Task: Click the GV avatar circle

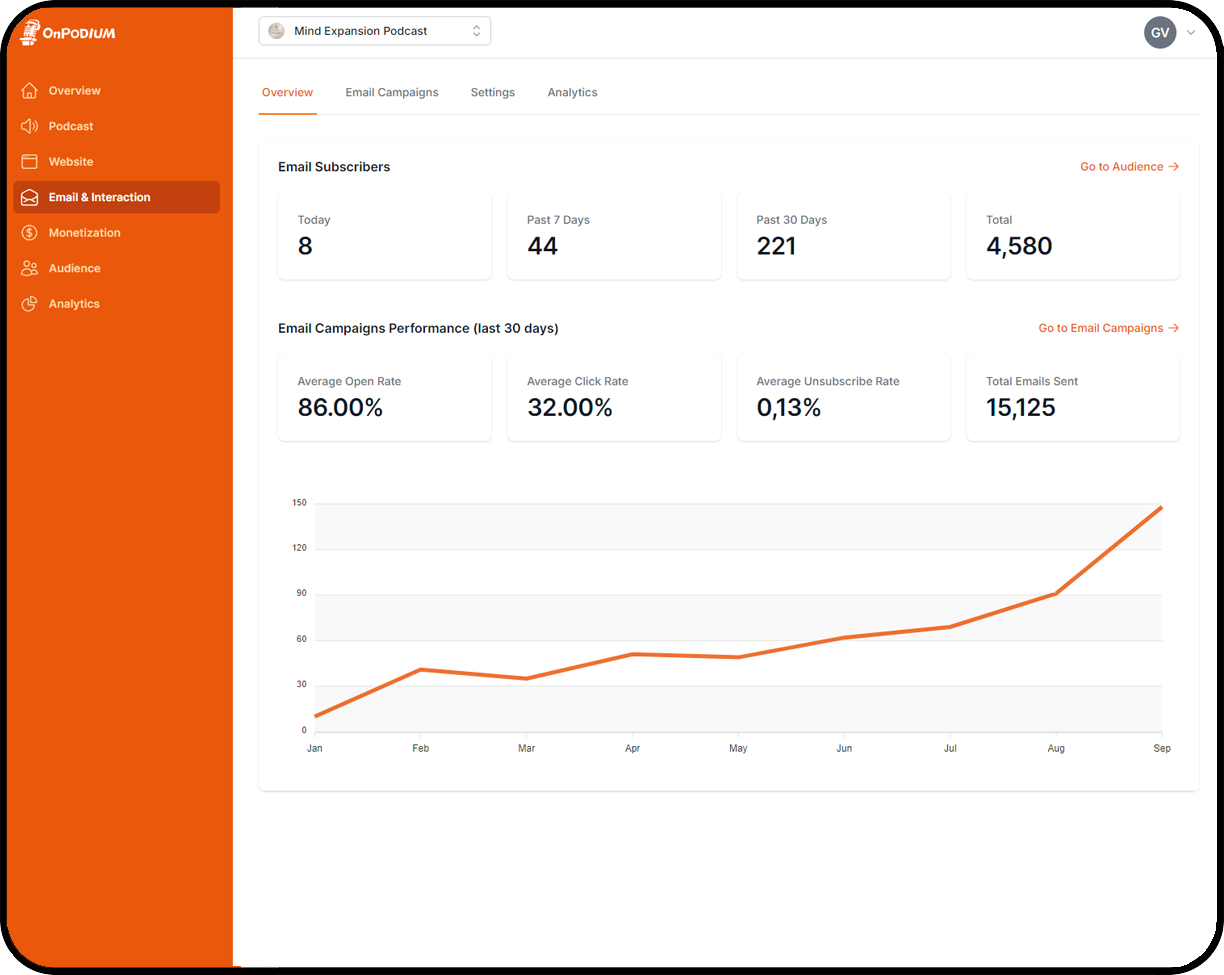Action: [x=1159, y=32]
